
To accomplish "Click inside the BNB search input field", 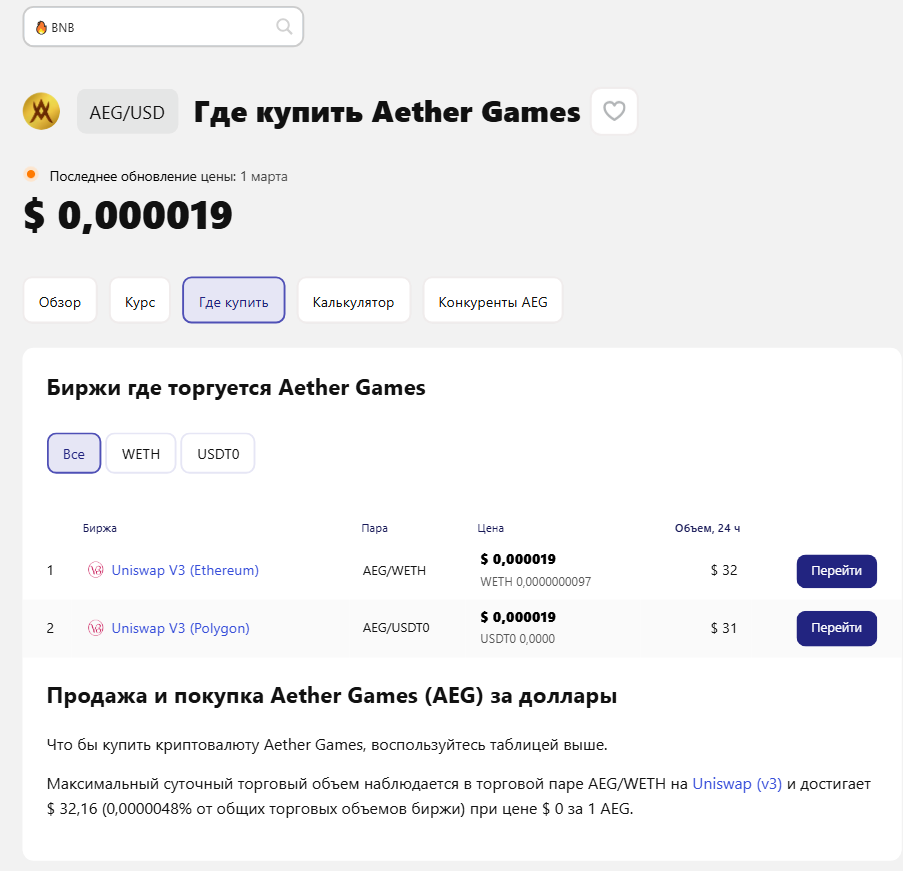I will pos(150,27).
